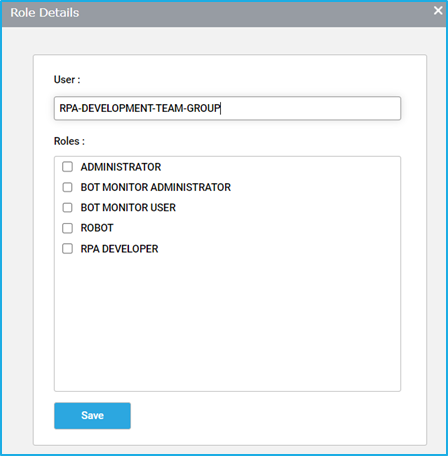This screenshot has height=456, width=448.
Task: Click the RPA DEVELOPER label text
Action: click(x=119, y=249)
